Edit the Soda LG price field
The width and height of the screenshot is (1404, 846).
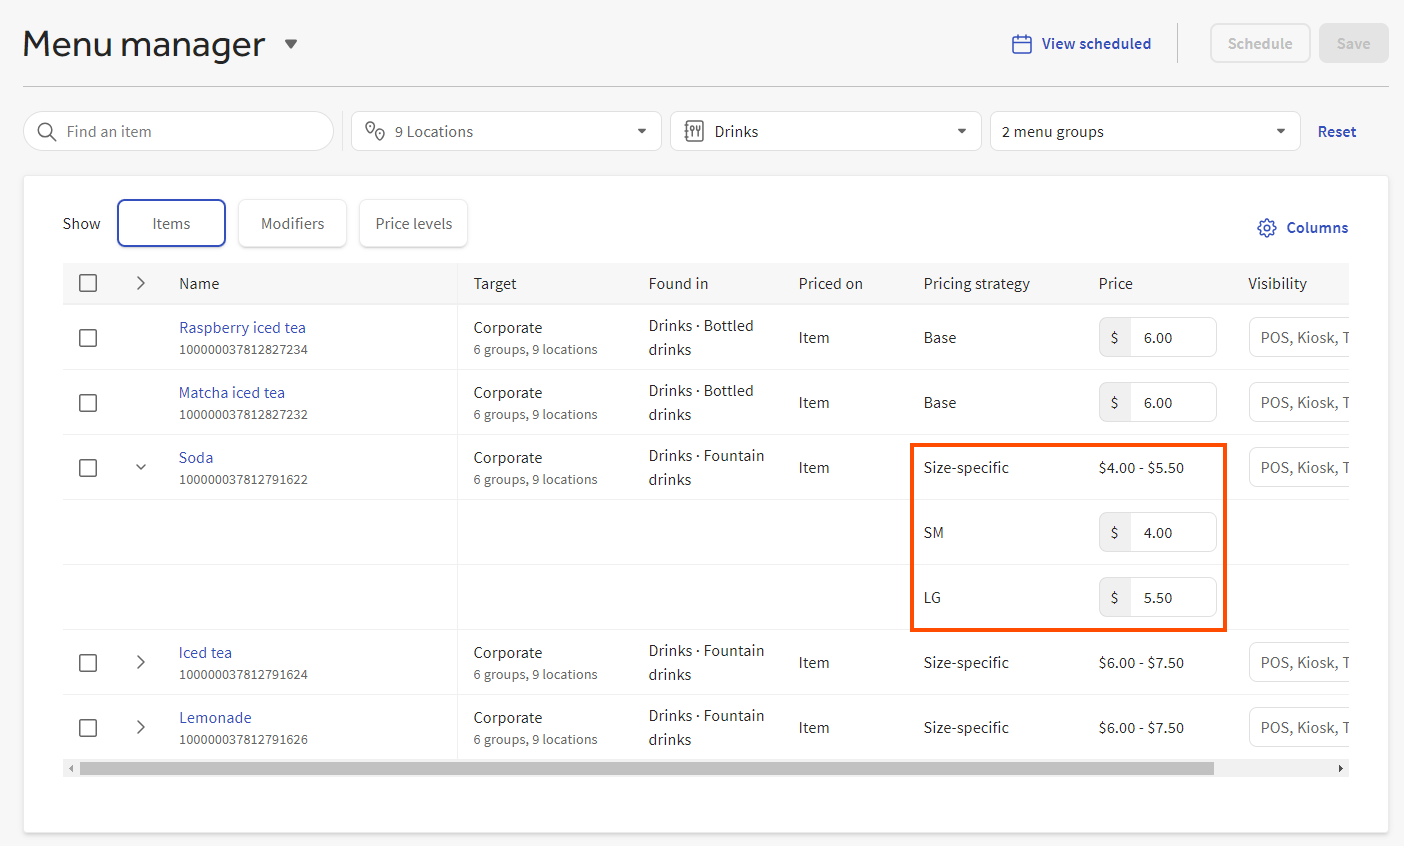point(1158,597)
